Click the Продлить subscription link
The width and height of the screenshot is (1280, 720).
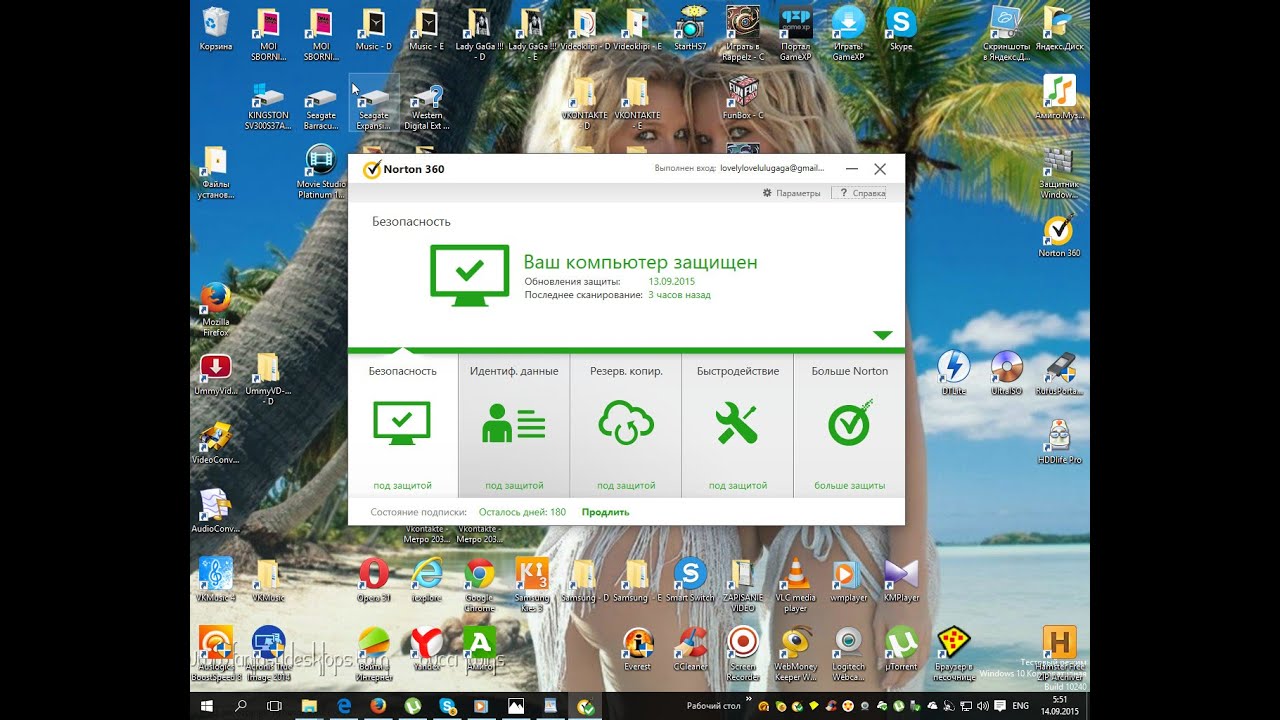(x=605, y=512)
